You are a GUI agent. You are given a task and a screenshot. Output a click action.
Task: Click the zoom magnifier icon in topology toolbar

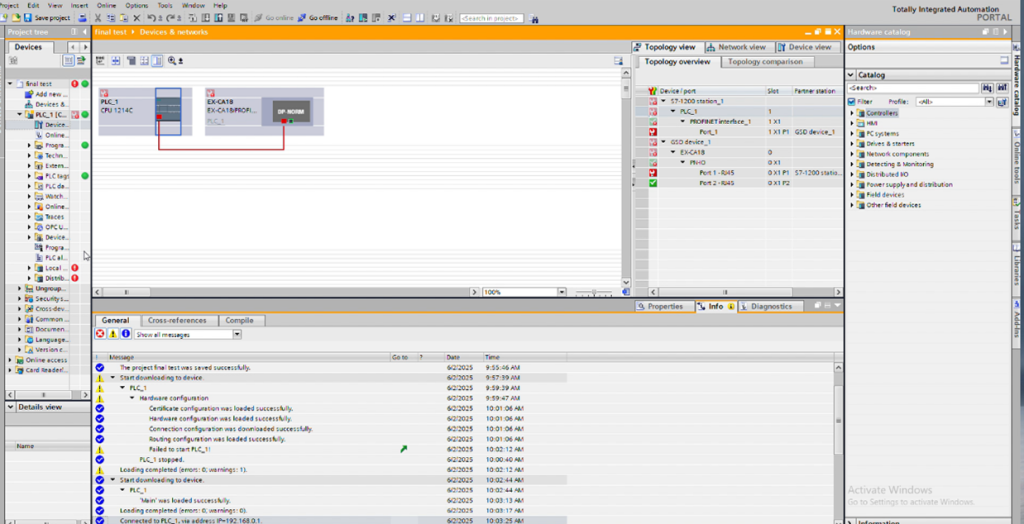tap(172, 60)
